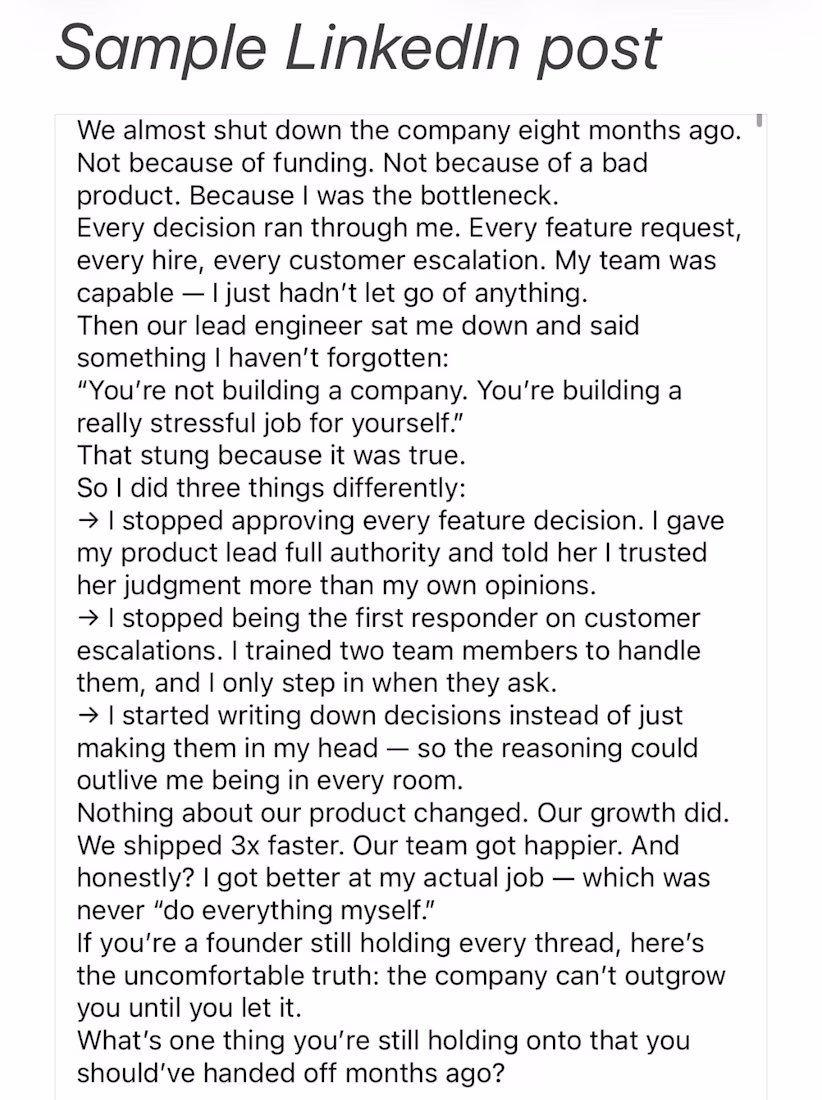
Task: Click the arrow bullet before "I stopped being"
Action: pos(88,618)
